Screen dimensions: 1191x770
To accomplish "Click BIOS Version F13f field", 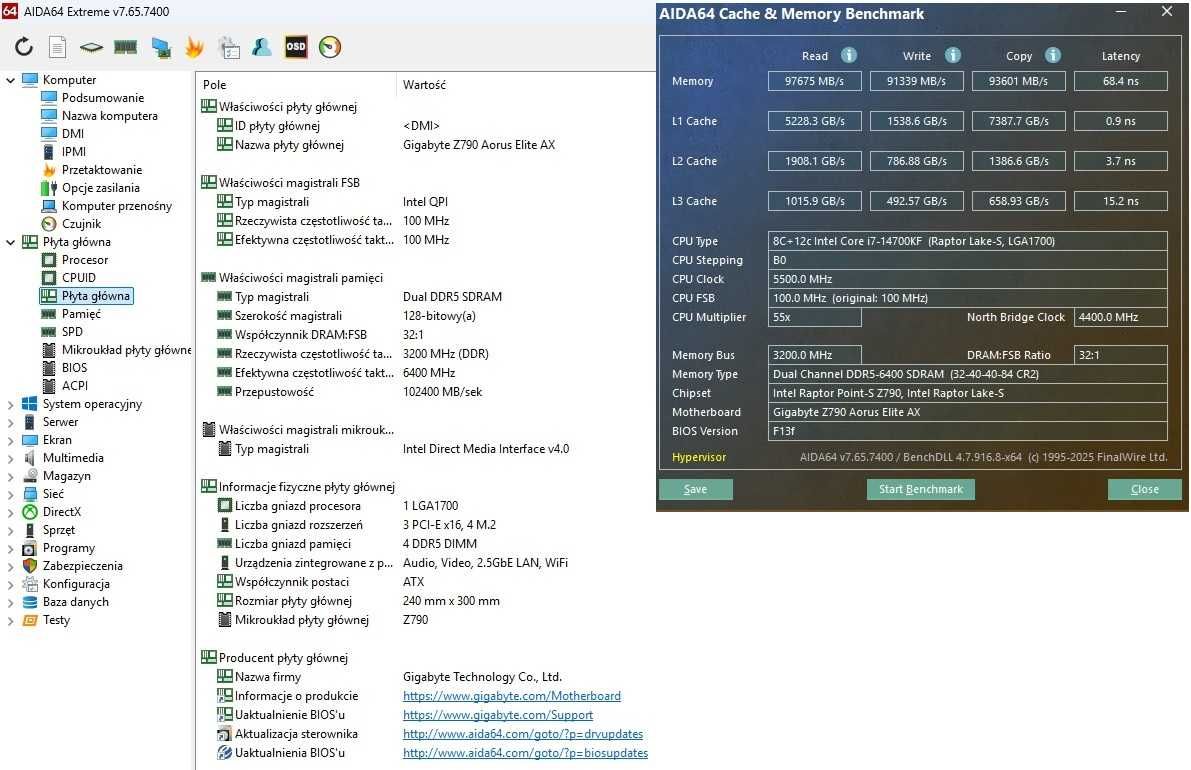I will pos(968,431).
